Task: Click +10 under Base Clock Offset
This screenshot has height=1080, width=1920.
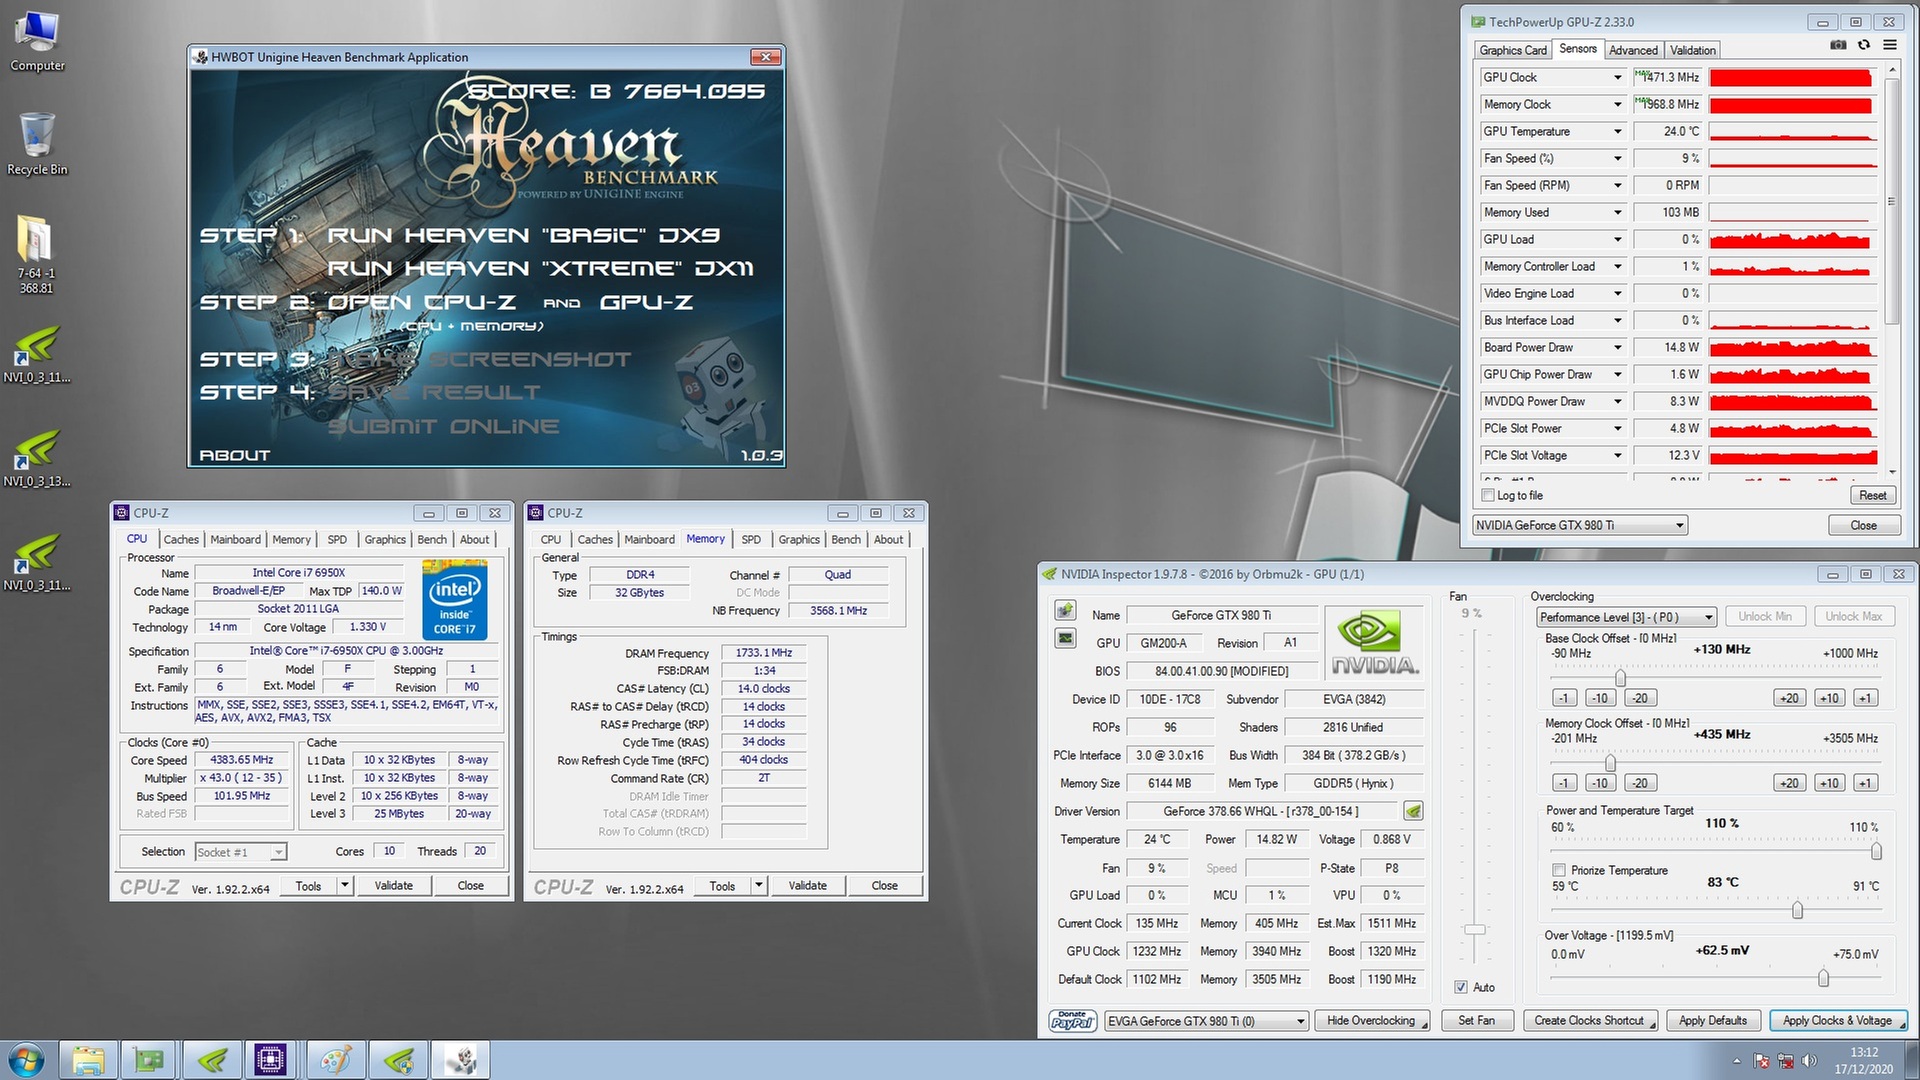Action: point(1829,698)
